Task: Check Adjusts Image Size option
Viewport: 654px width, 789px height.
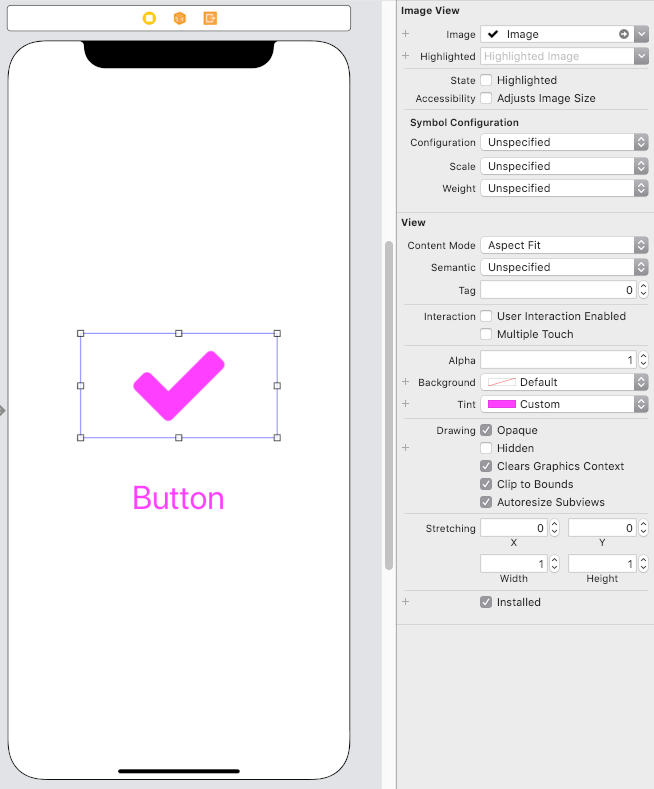Action: tap(486, 98)
